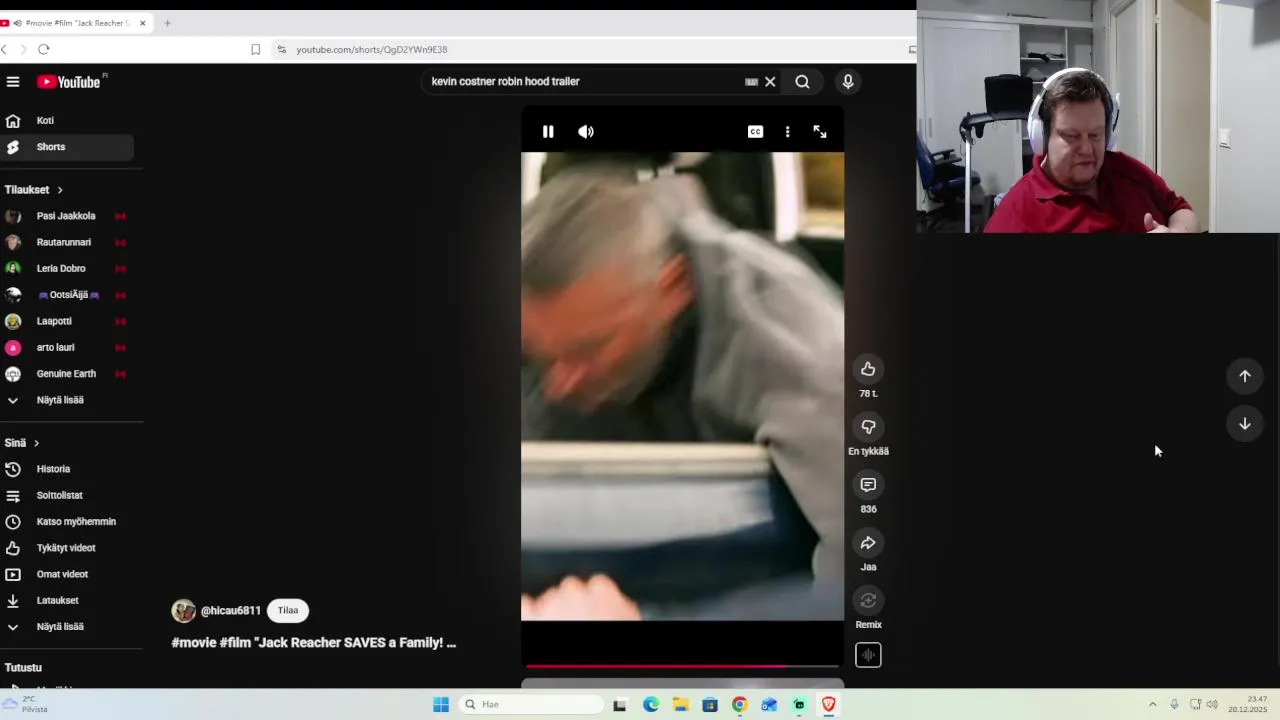This screenshot has width=1280, height=720.
Task: Share the Short using Jaa
Action: [x=868, y=543]
